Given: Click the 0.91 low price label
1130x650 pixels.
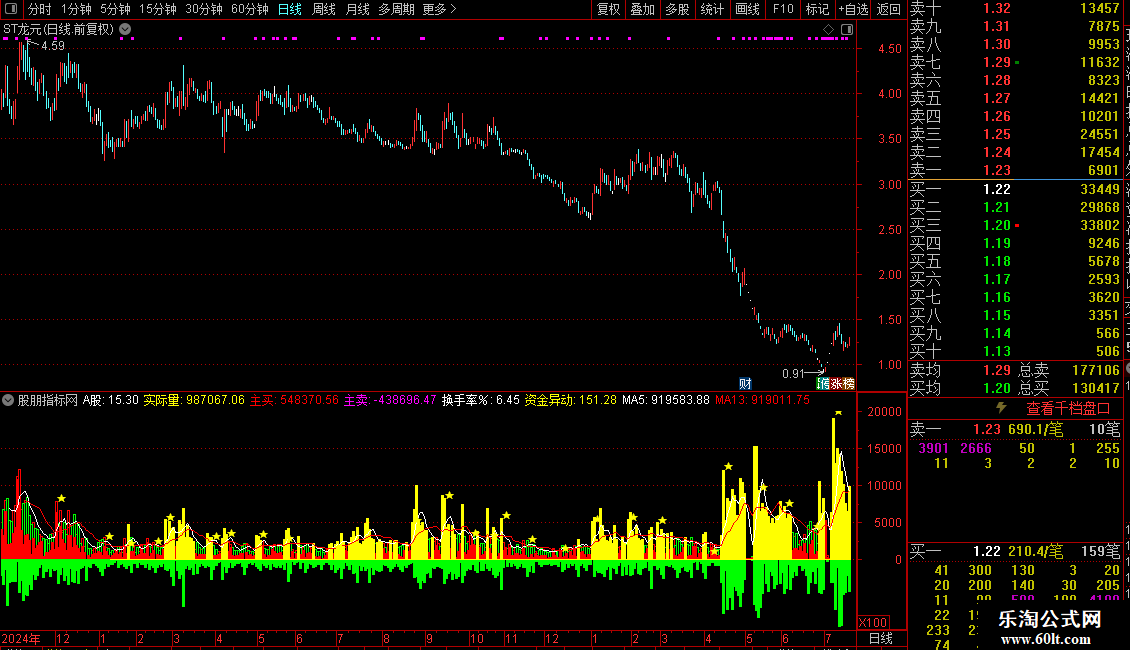Looking at the screenshot, I should click(x=793, y=374).
